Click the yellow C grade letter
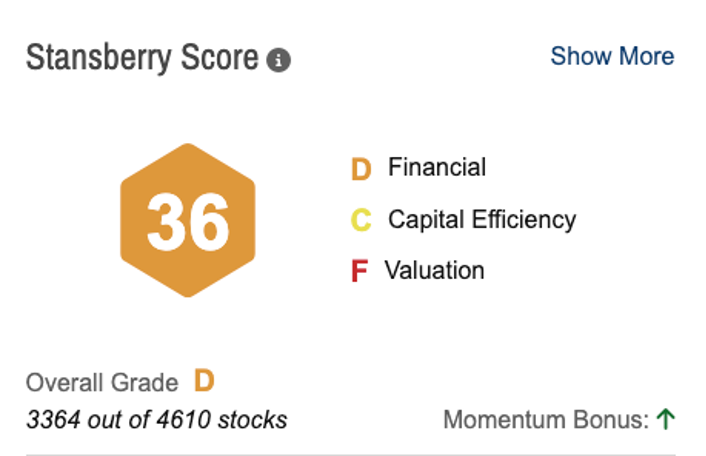Viewport: 706px width, 456px height. (x=361, y=220)
